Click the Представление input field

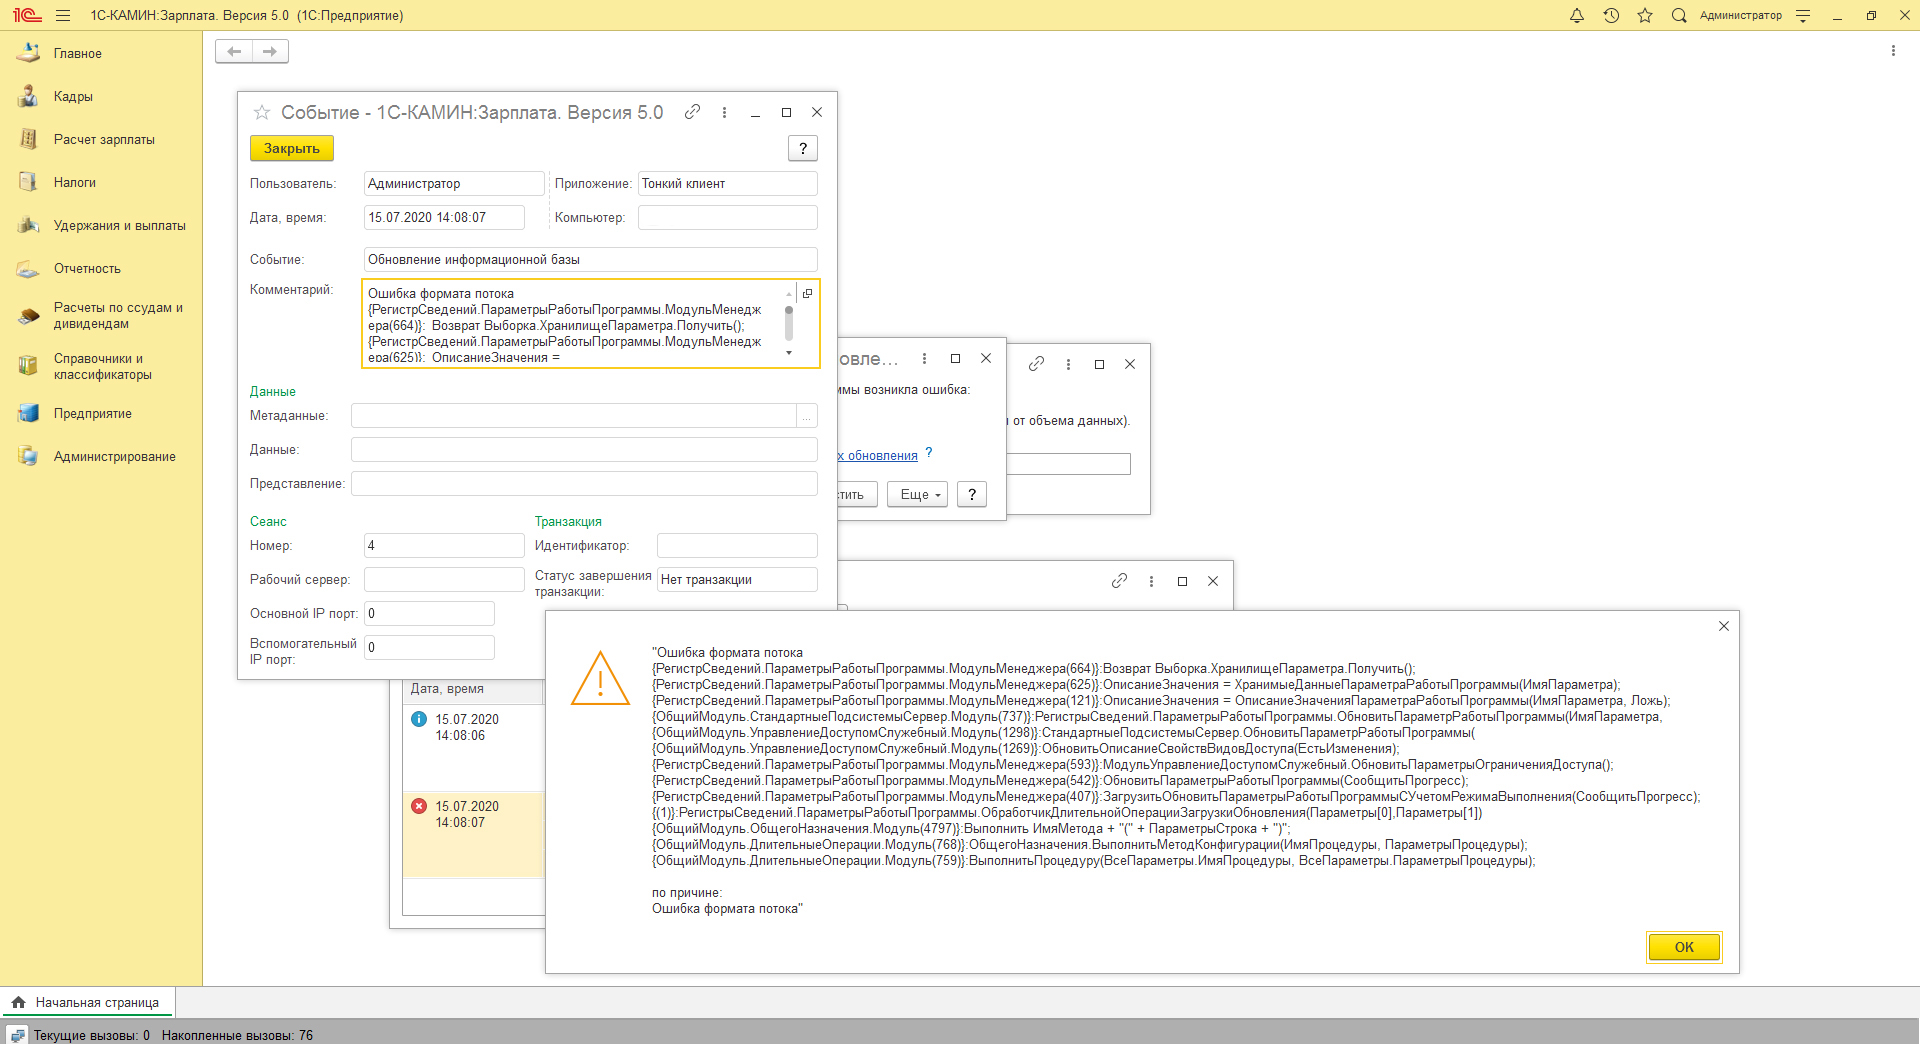tap(584, 484)
